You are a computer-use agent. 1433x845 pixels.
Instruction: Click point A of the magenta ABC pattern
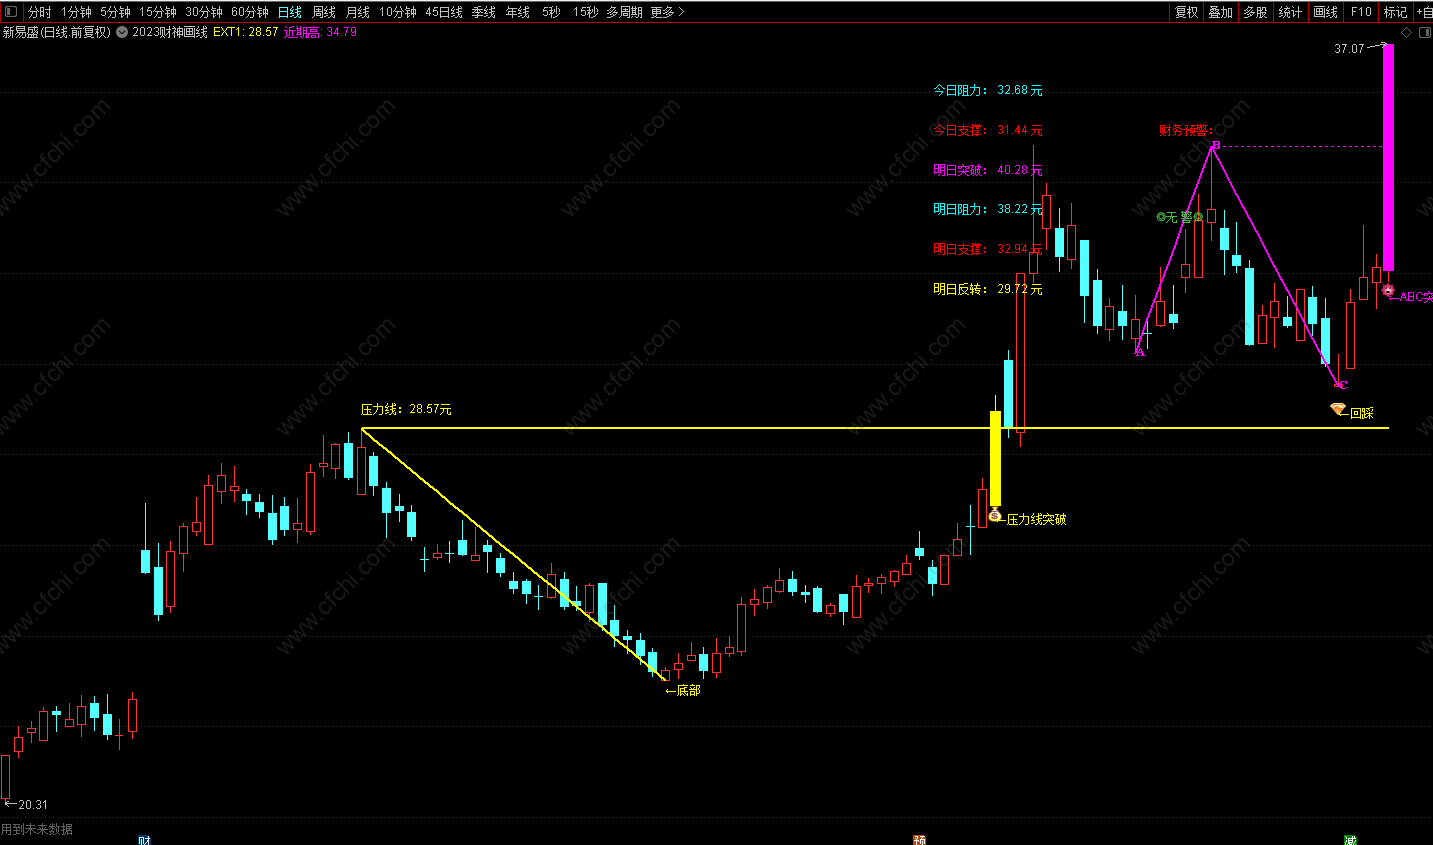[1140, 351]
